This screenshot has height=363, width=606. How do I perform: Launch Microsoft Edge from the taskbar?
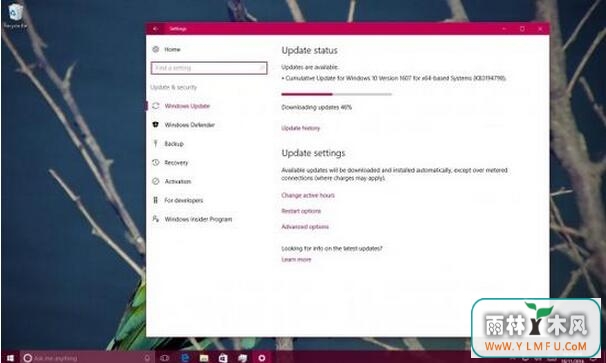point(185,358)
